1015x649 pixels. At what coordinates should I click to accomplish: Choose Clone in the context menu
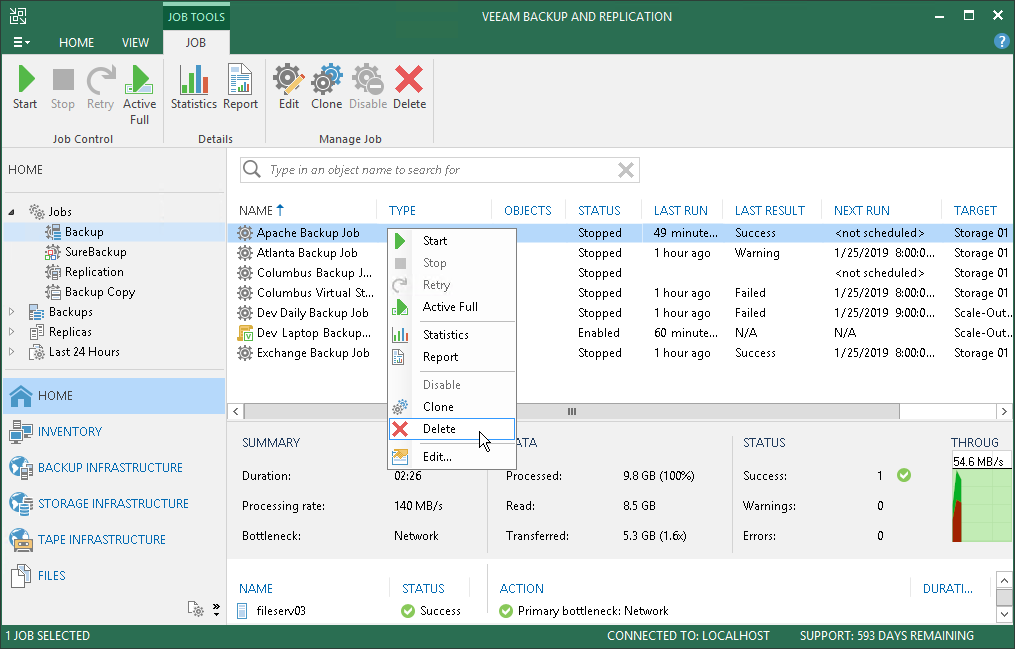452,407
